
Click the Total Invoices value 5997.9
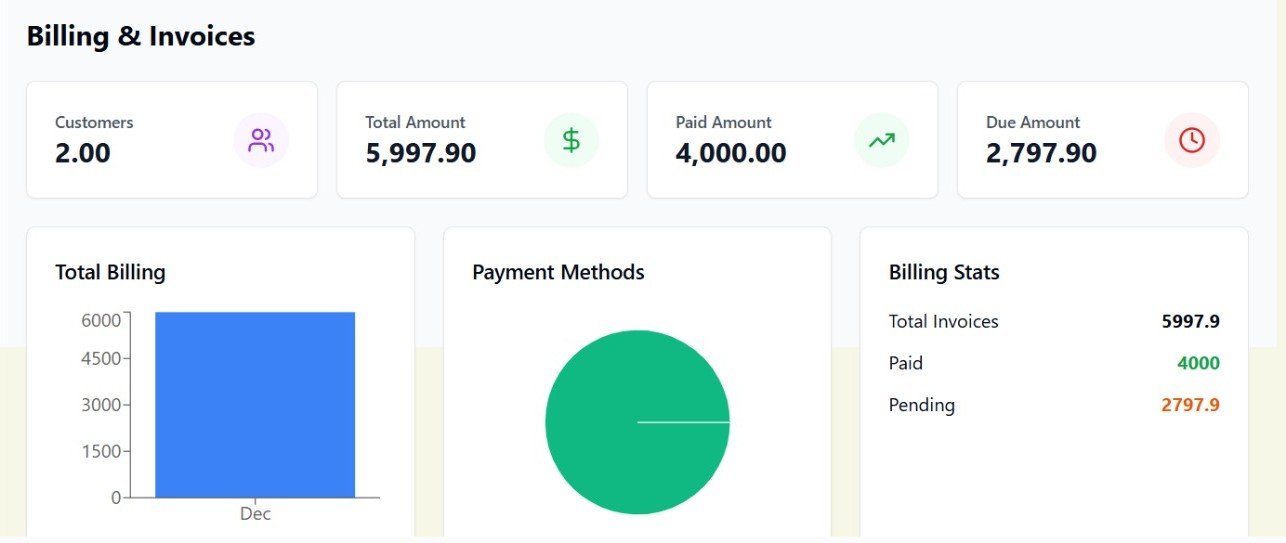tap(1190, 321)
